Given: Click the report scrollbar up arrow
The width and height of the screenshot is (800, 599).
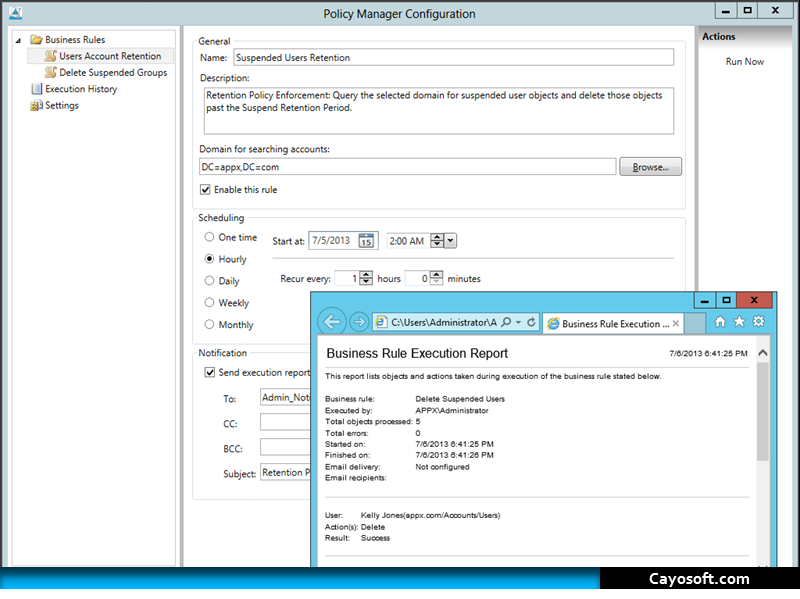Looking at the screenshot, I should (x=763, y=353).
